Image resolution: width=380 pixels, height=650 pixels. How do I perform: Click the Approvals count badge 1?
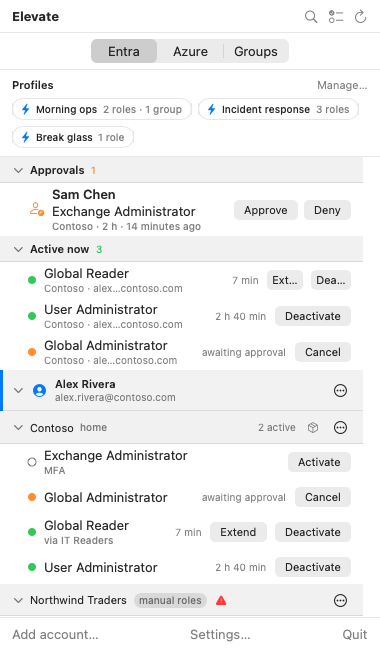pos(93,170)
